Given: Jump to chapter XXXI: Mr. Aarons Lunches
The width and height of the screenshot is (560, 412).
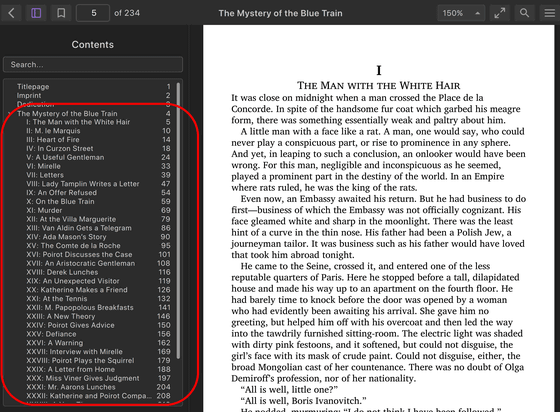Looking at the screenshot, I should click(98, 387).
